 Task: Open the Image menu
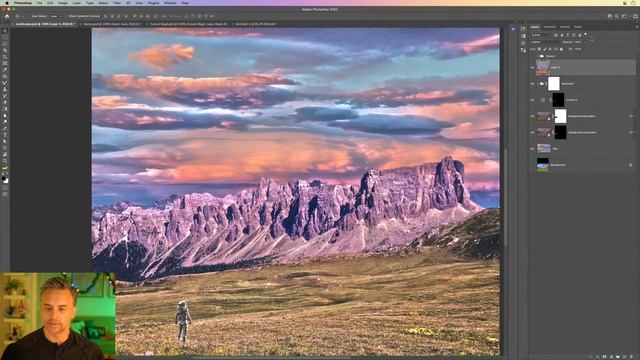point(62,3)
